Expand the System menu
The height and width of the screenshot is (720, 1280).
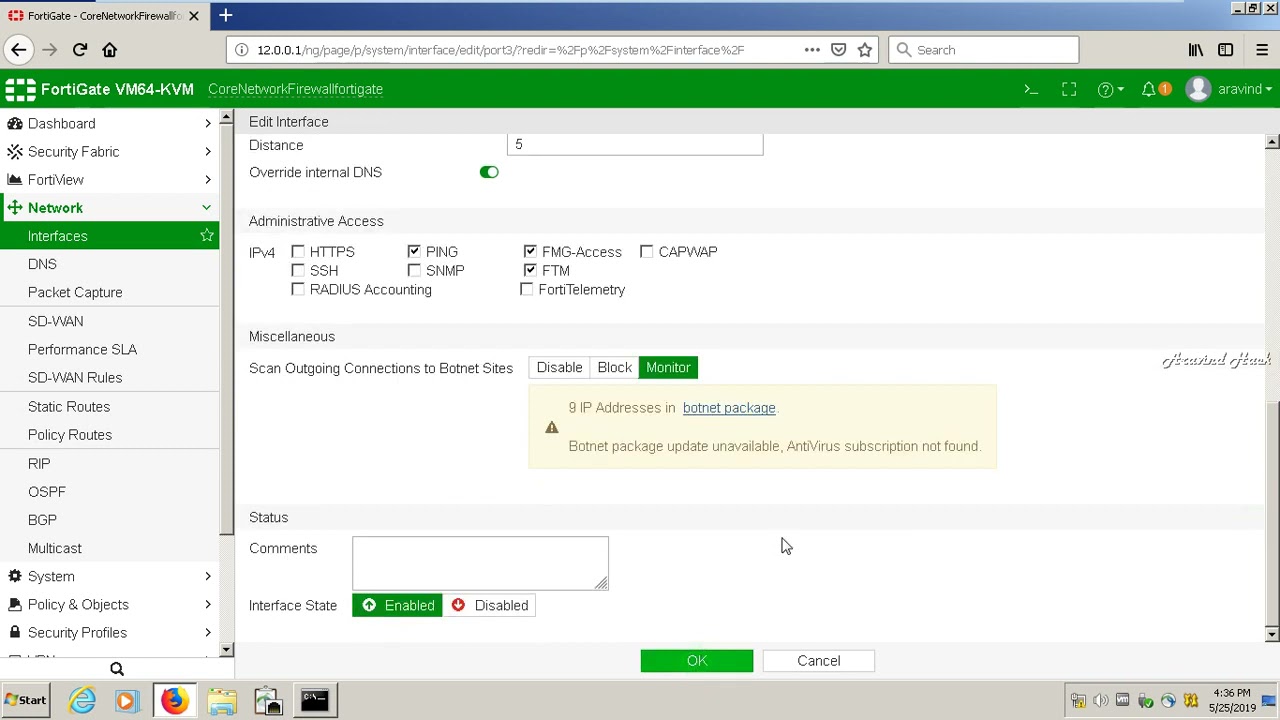click(x=110, y=577)
